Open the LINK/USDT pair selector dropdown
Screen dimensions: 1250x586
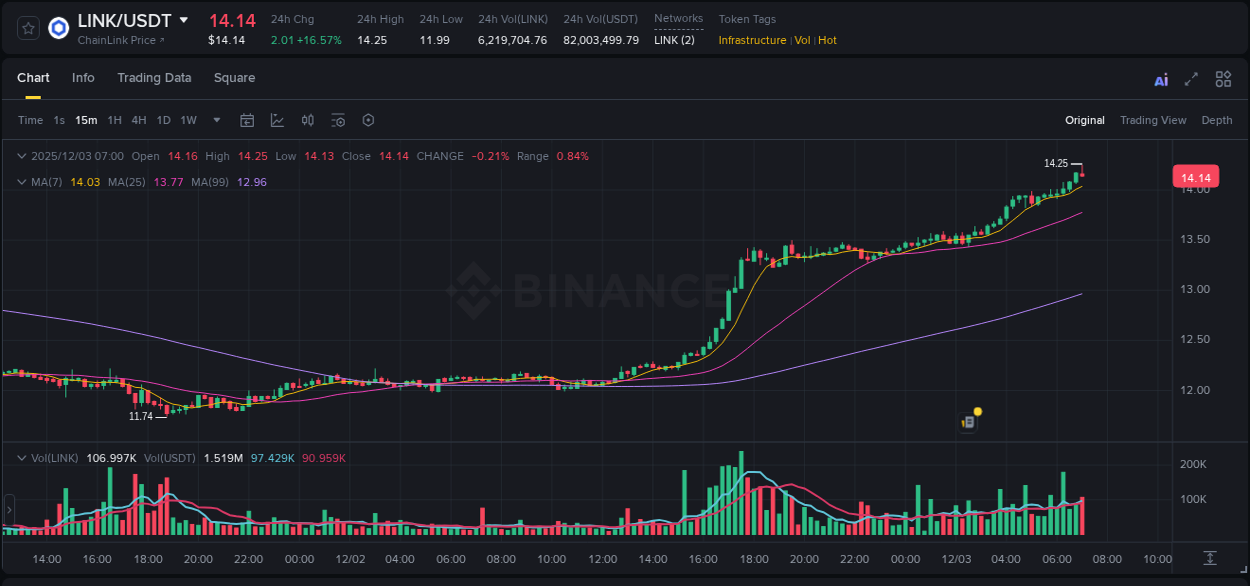click(183, 20)
